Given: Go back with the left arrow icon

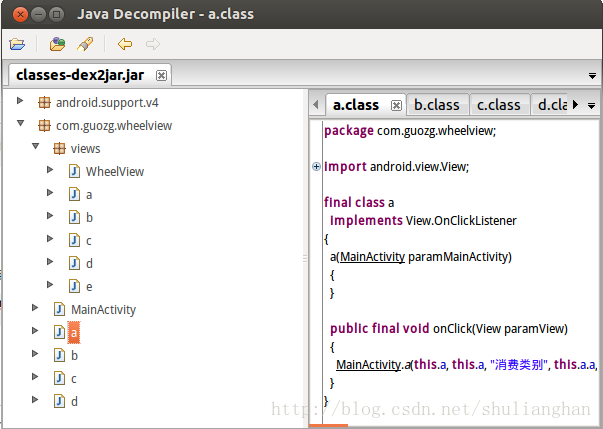Looking at the screenshot, I should [125, 44].
